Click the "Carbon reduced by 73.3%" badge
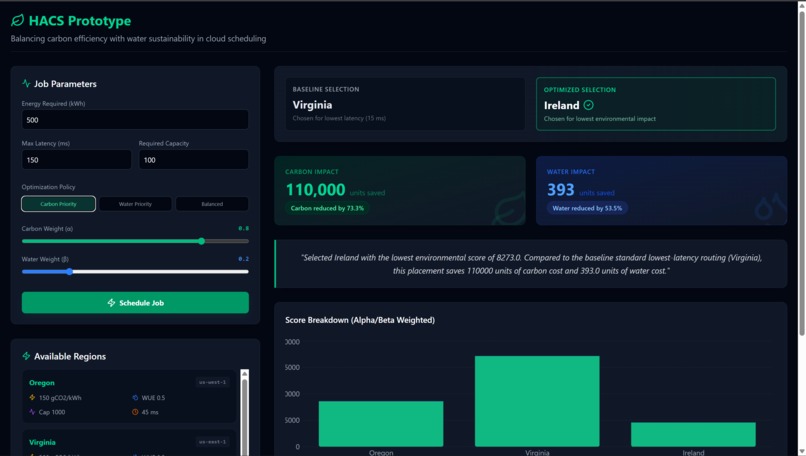The image size is (806, 456). click(x=327, y=208)
